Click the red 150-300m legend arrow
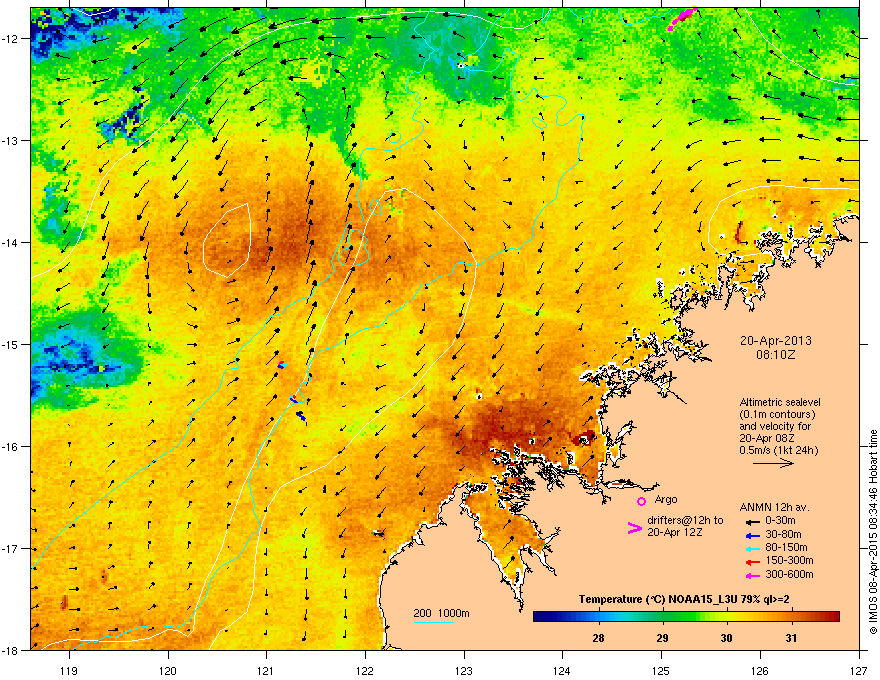This screenshot has width=880, height=680. coord(752,562)
